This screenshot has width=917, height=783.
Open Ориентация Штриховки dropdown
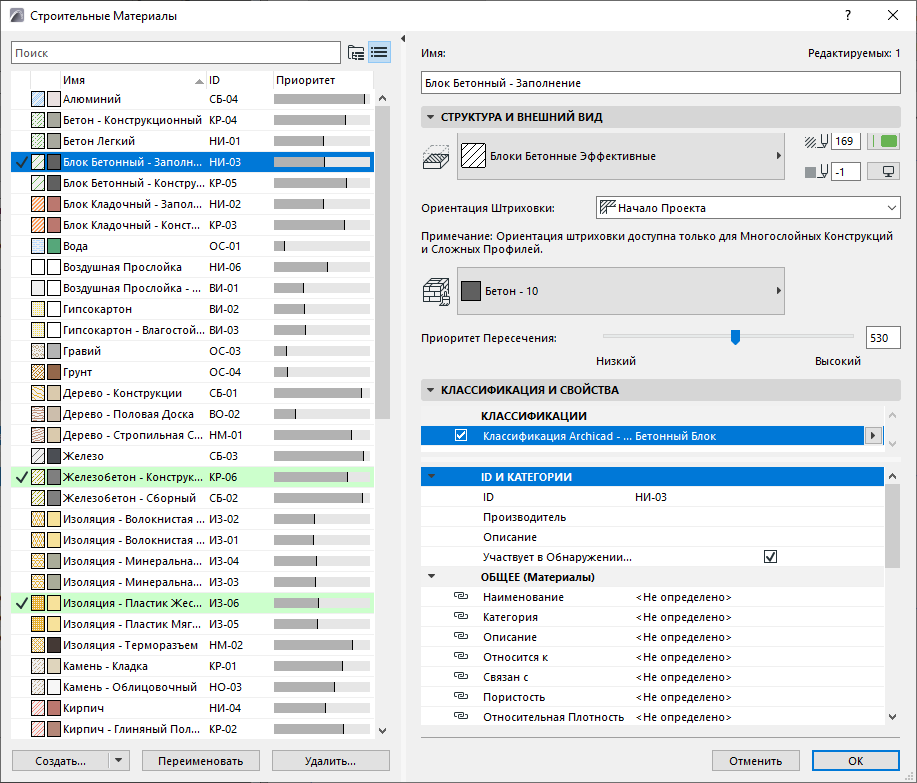[x=747, y=208]
